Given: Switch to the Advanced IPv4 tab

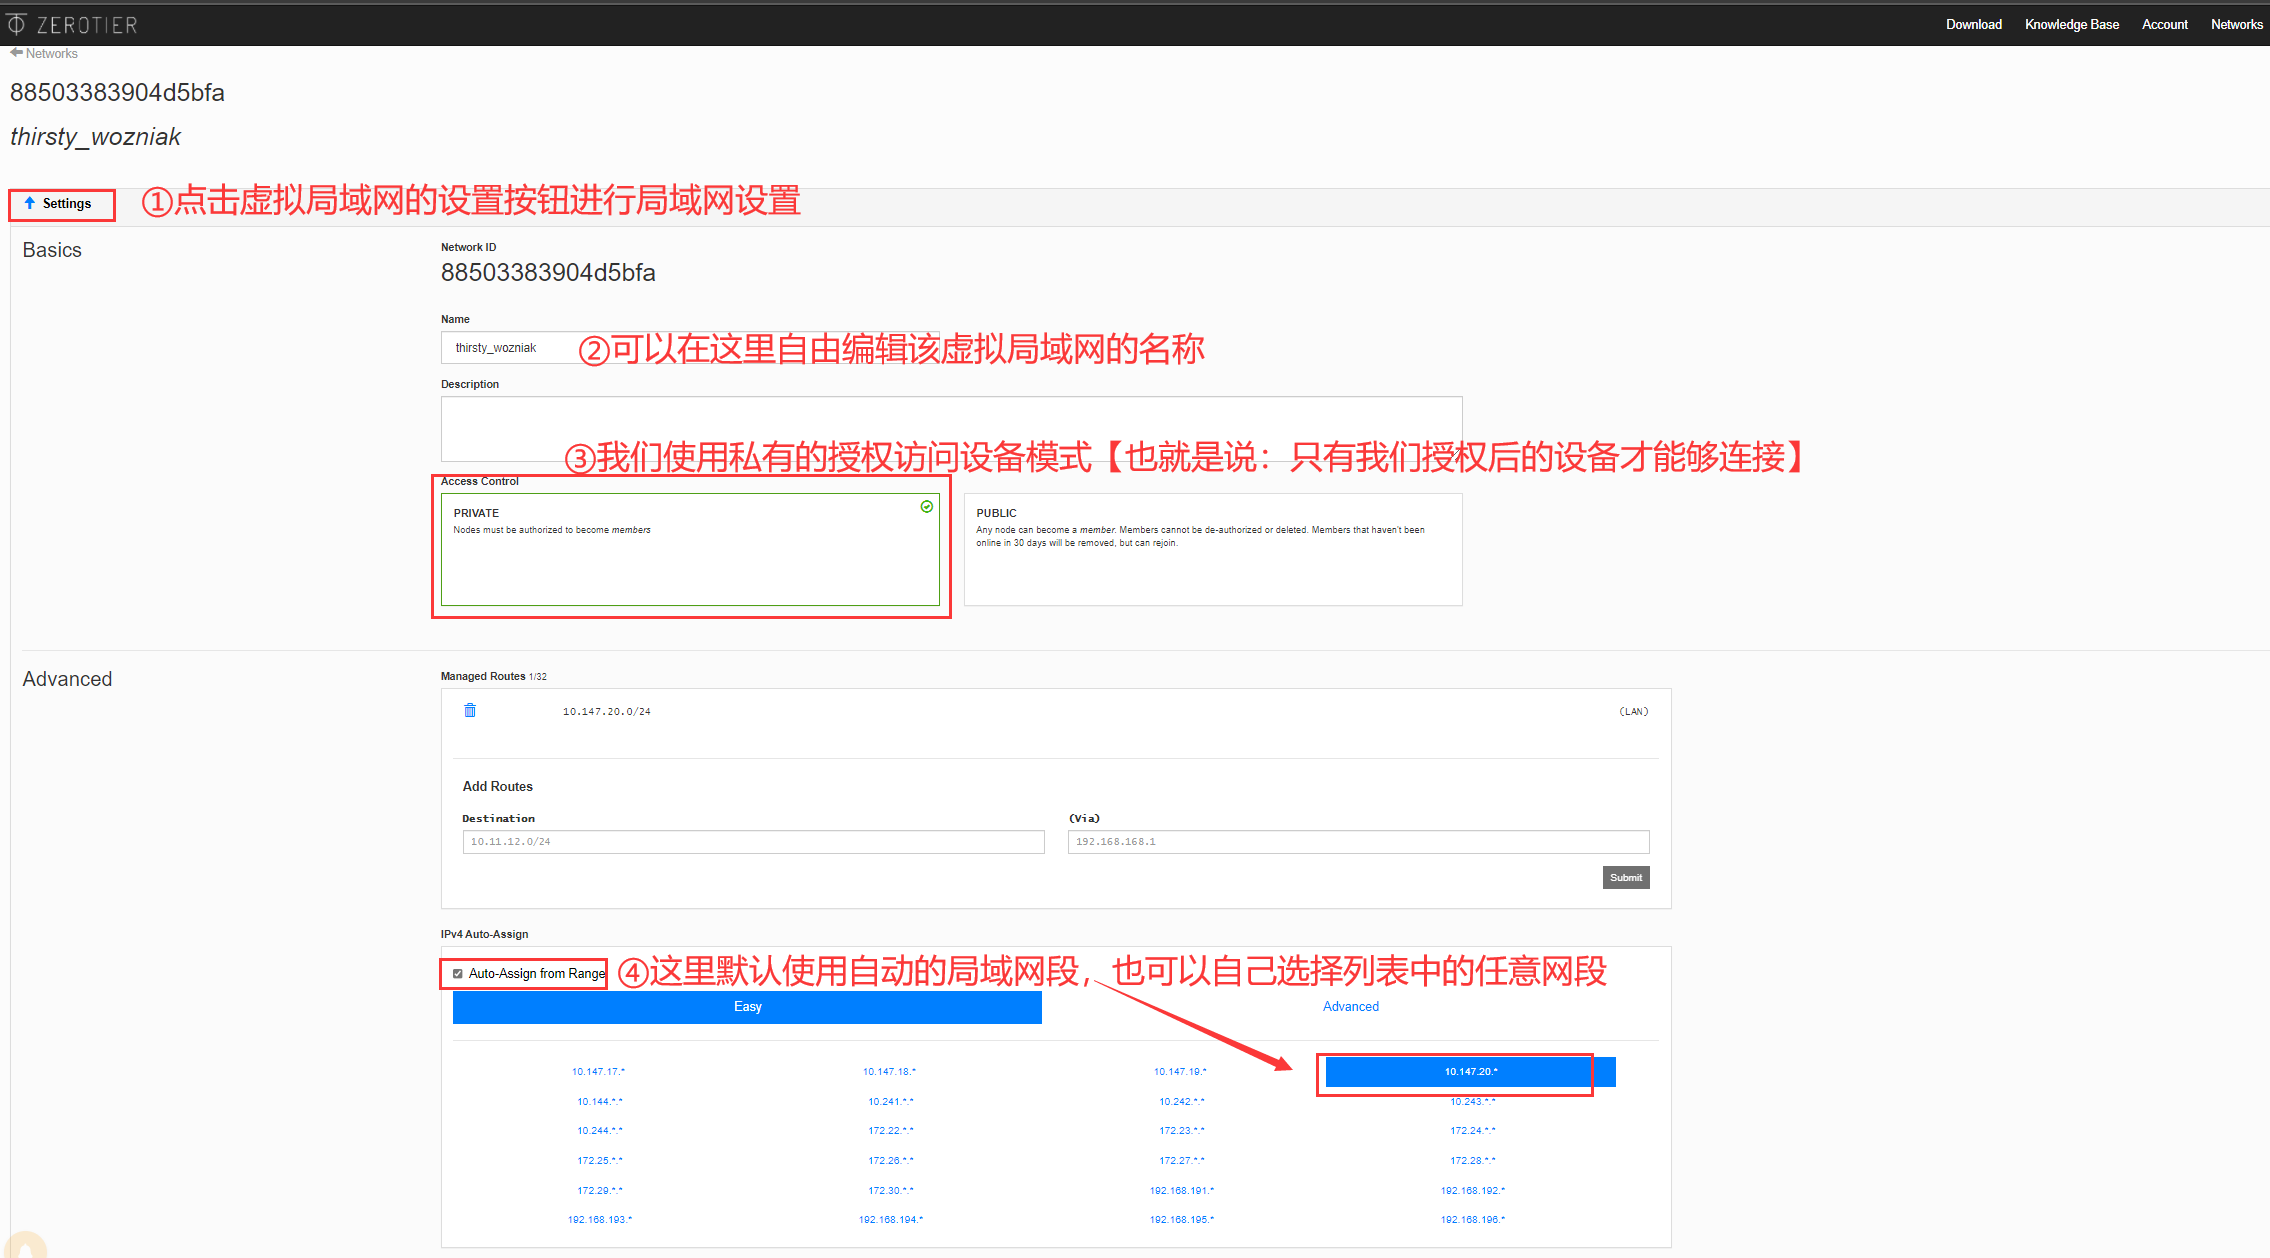Looking at the screenshot, I should (1350, 1007).
